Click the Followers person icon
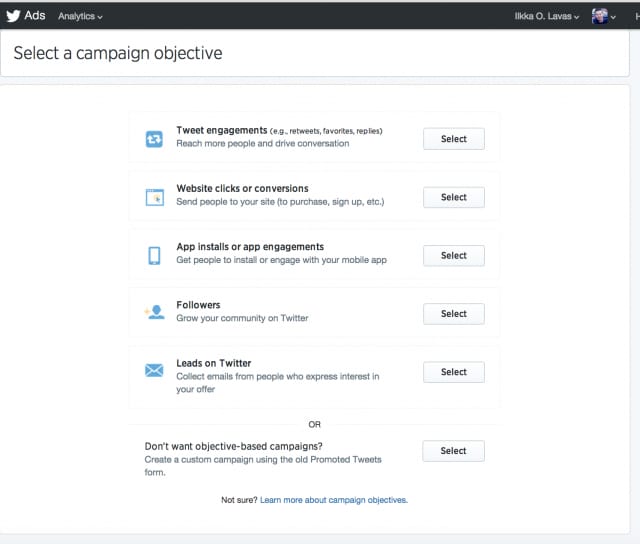Image resolution: width=640 pixels, height=544 pixels. [154, 313]
